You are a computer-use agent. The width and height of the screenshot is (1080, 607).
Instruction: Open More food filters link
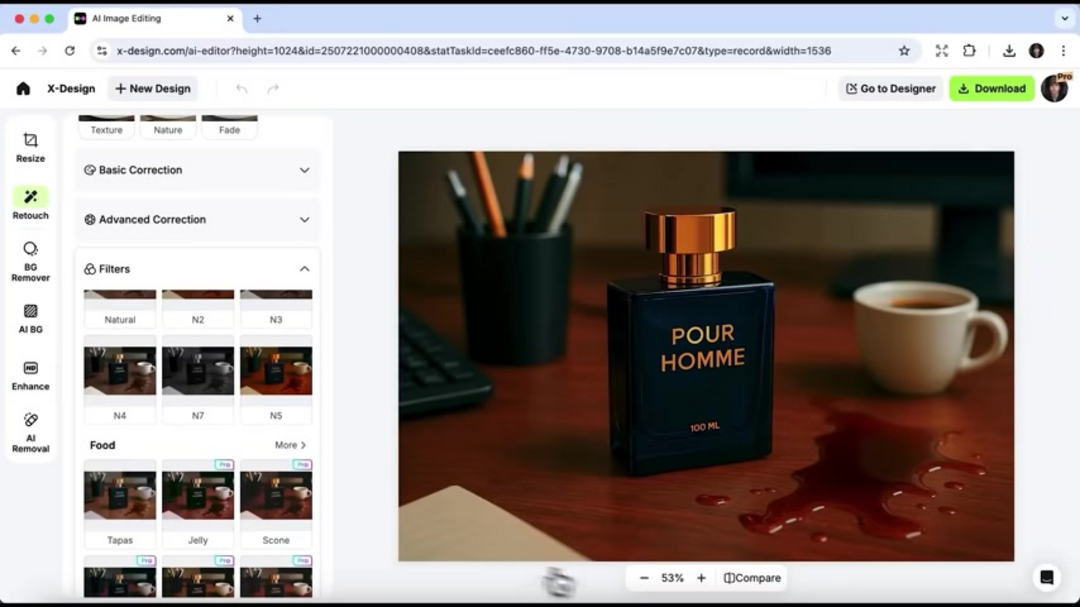pos(290,445)
